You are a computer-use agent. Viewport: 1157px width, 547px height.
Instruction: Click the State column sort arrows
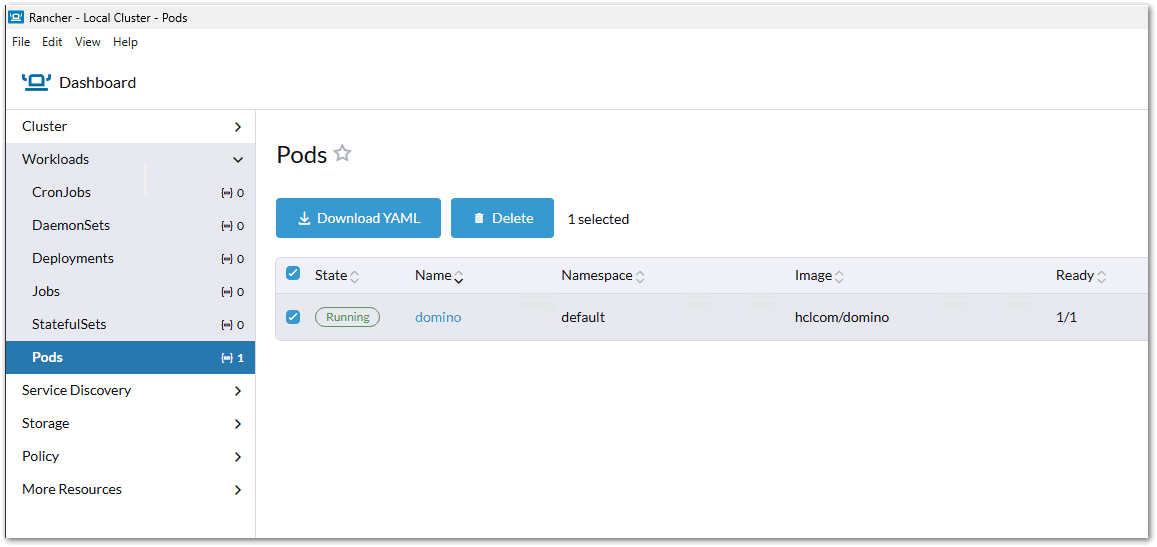(355, 277)
